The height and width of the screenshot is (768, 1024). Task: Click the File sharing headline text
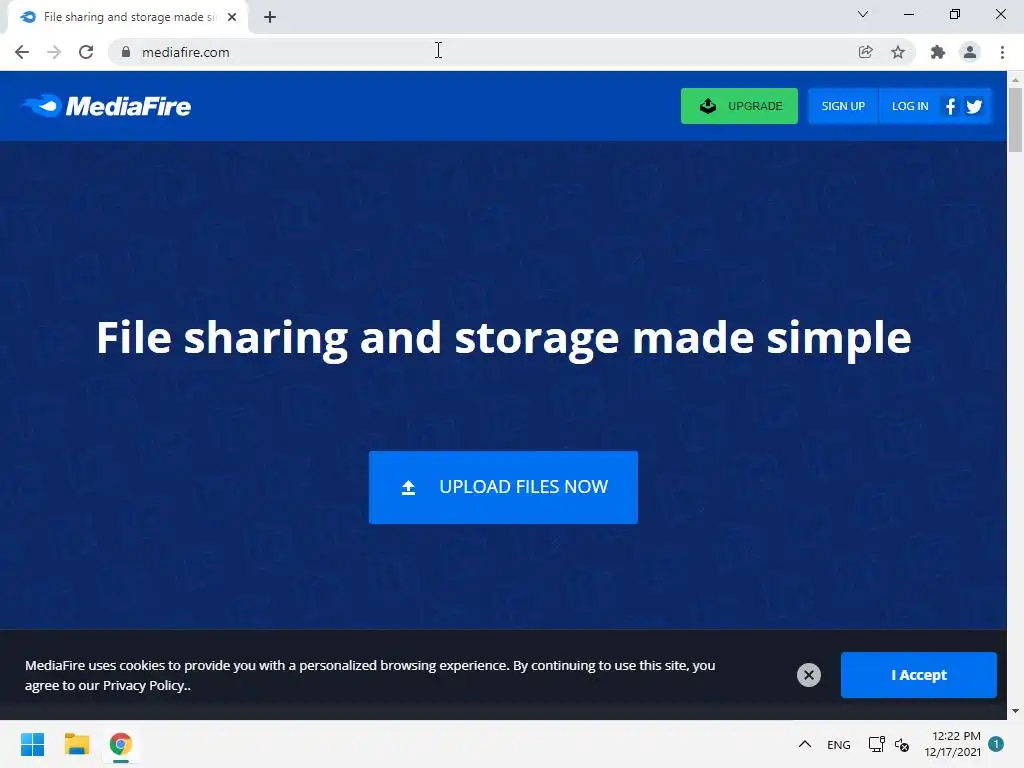click(504, 338)
